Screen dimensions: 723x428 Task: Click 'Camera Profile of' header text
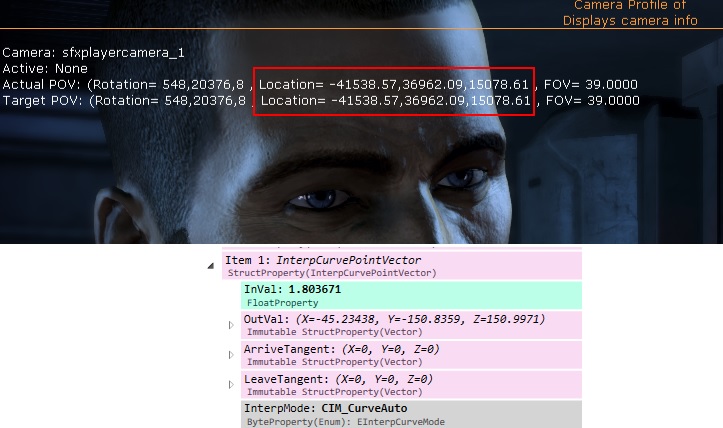point(630,5)
